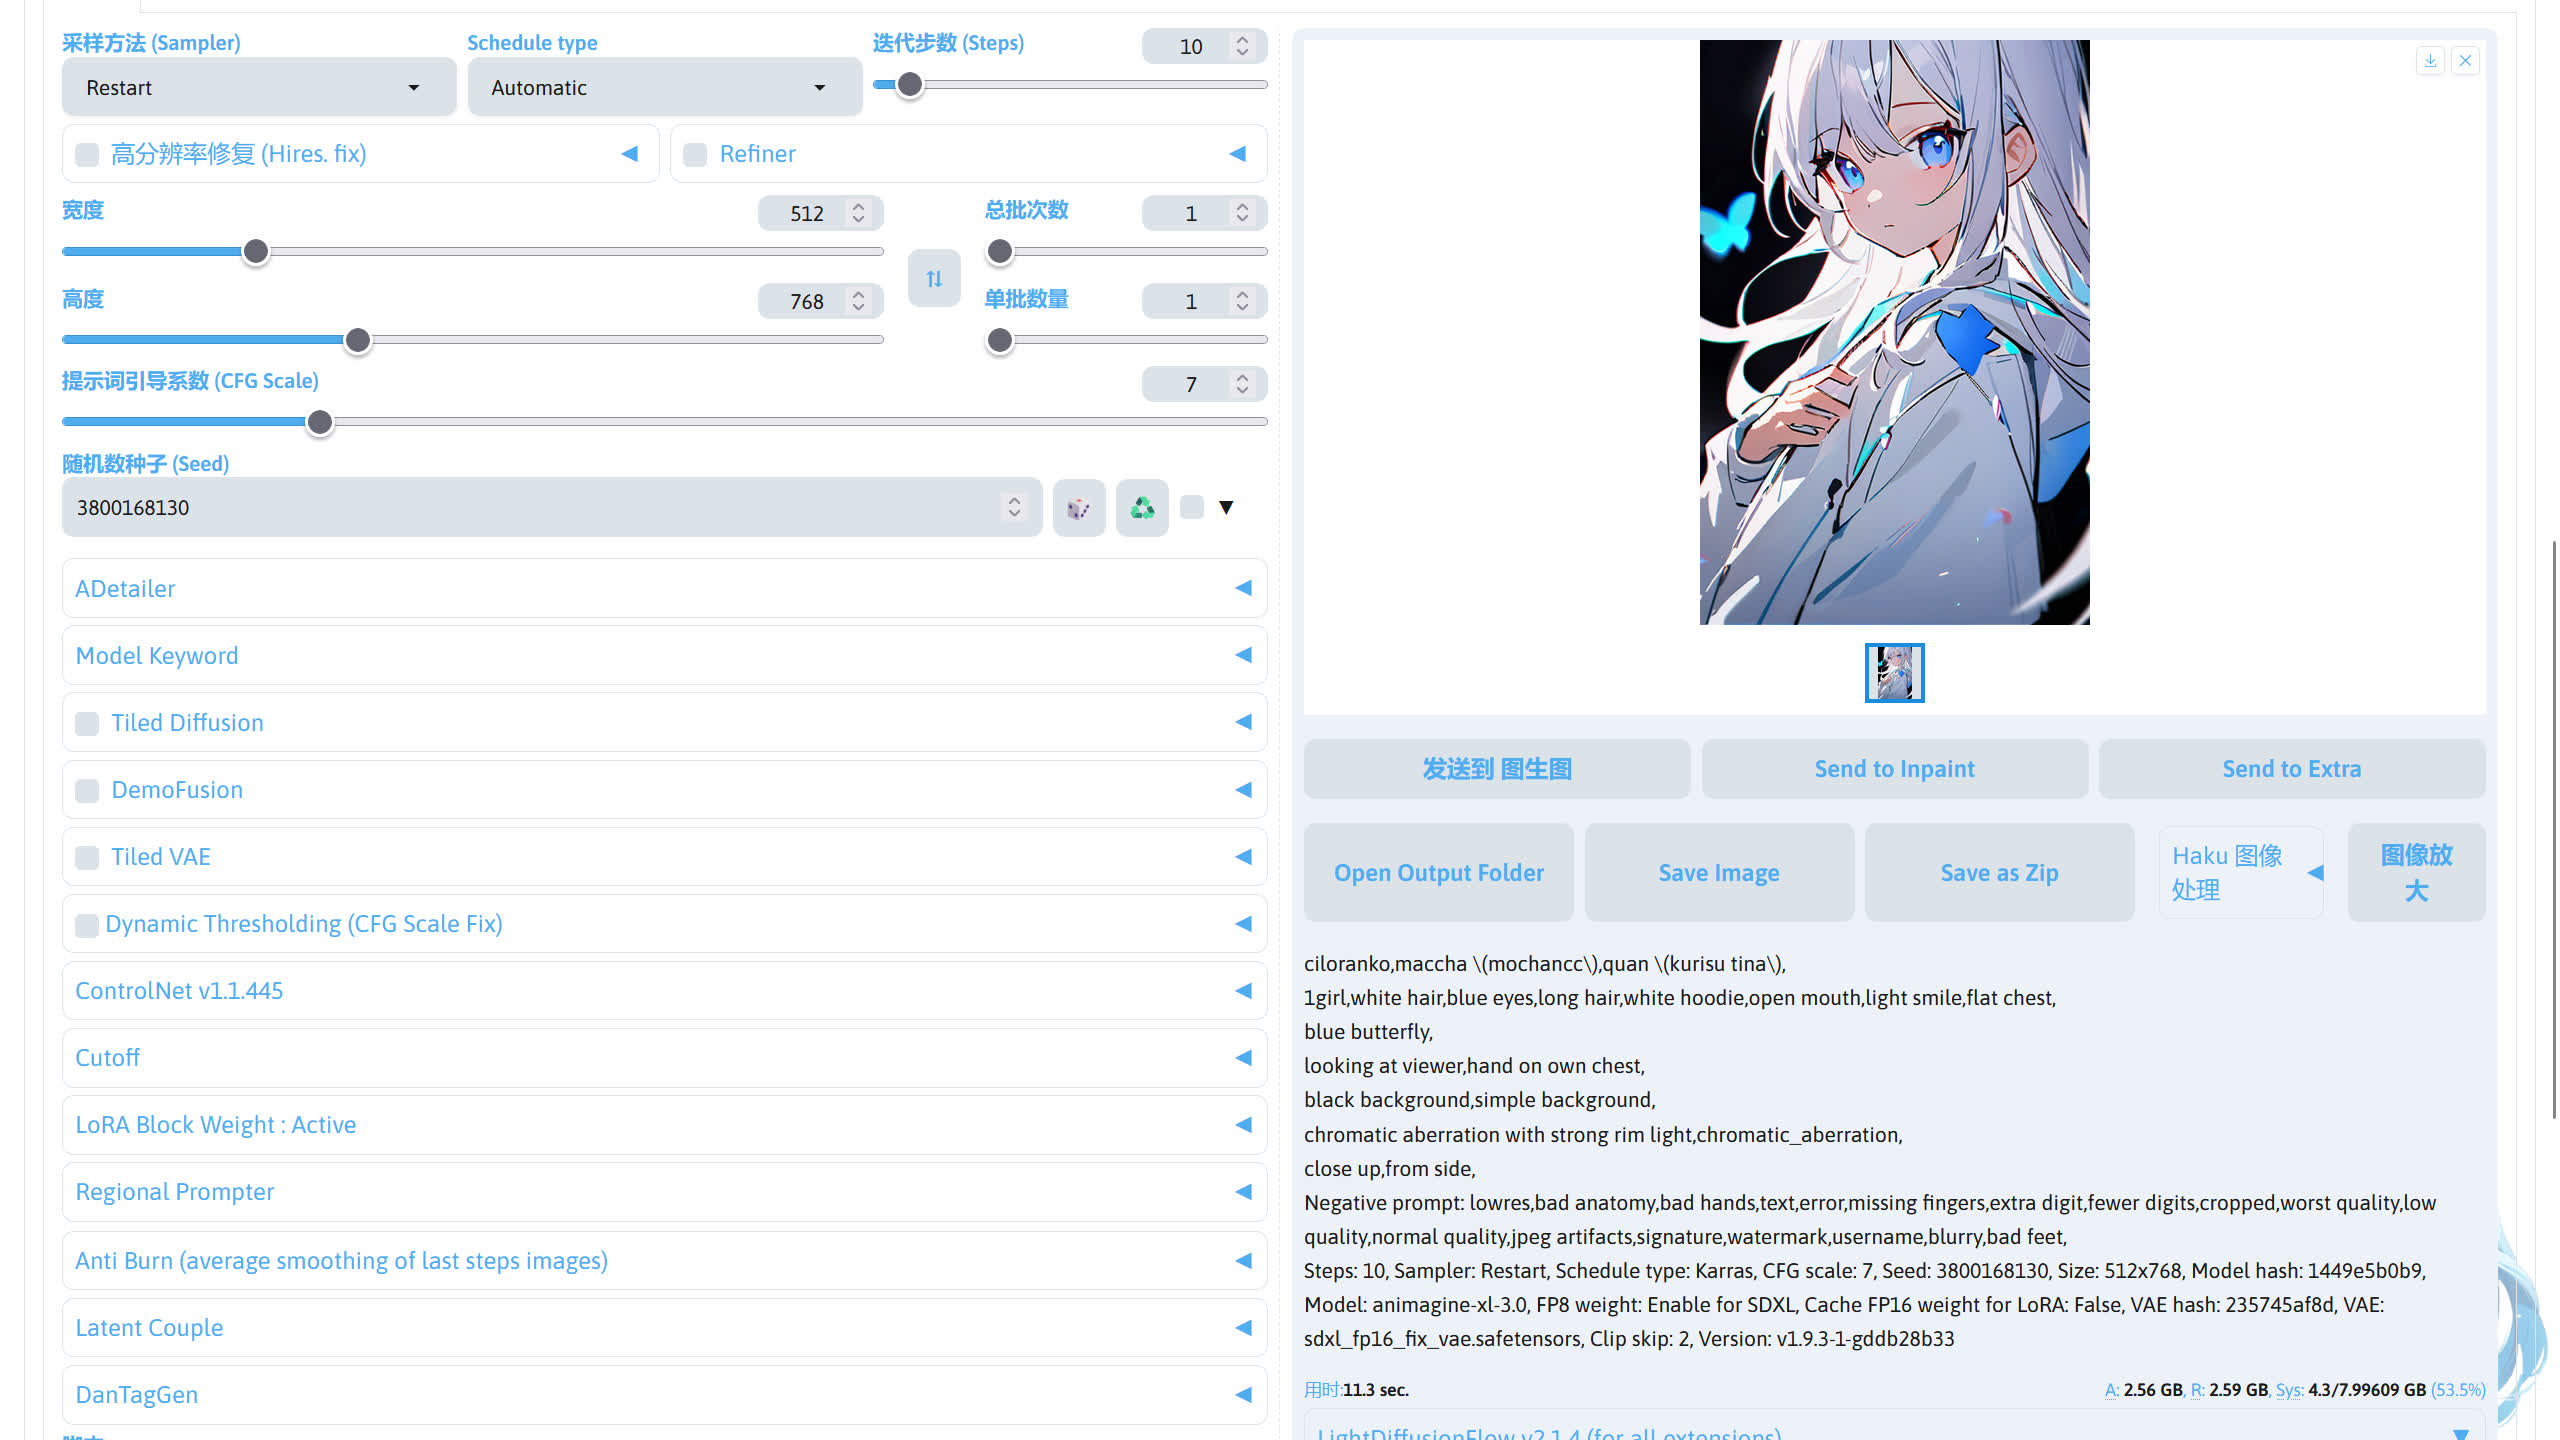
Task: Close the image preview with the X icon
Action: coord(2466,61)
